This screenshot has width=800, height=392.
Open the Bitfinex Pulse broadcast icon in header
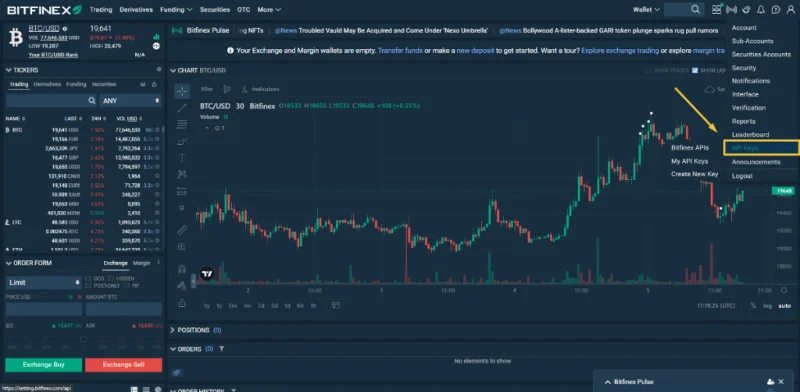[732, 9]
